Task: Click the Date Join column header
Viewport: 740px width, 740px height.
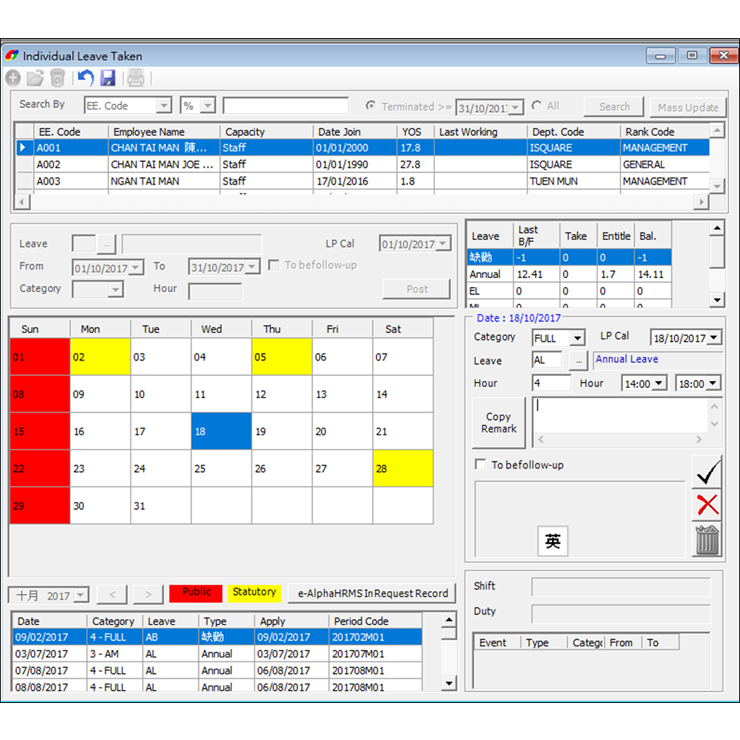Action: pyautogui.click(x=354, y=132)
